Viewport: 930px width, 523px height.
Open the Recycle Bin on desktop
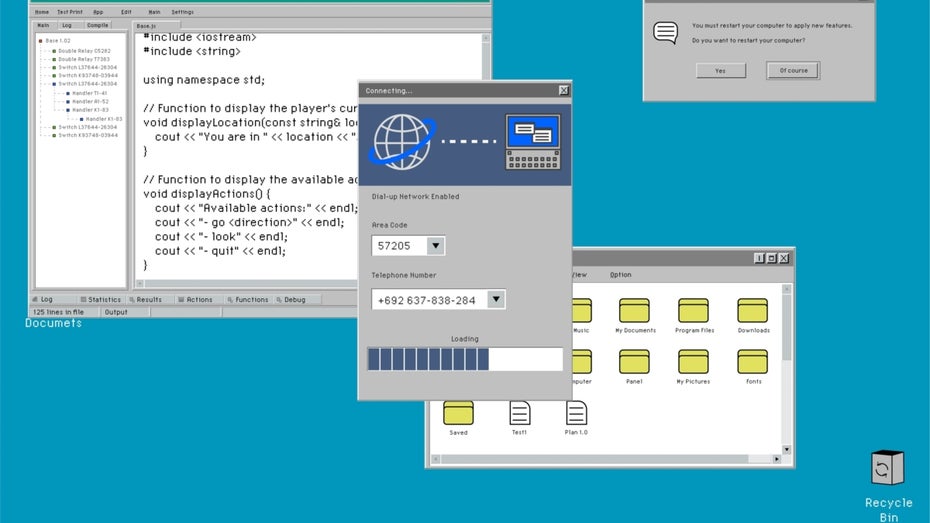point(887,468)
